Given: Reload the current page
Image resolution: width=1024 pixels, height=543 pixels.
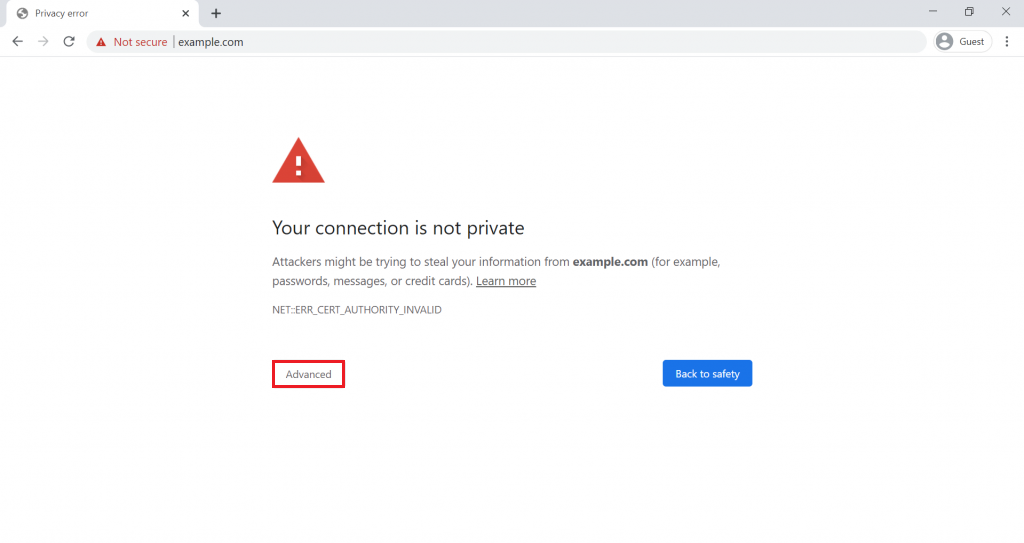Looking at the screenshot, I should click(69, 42).
